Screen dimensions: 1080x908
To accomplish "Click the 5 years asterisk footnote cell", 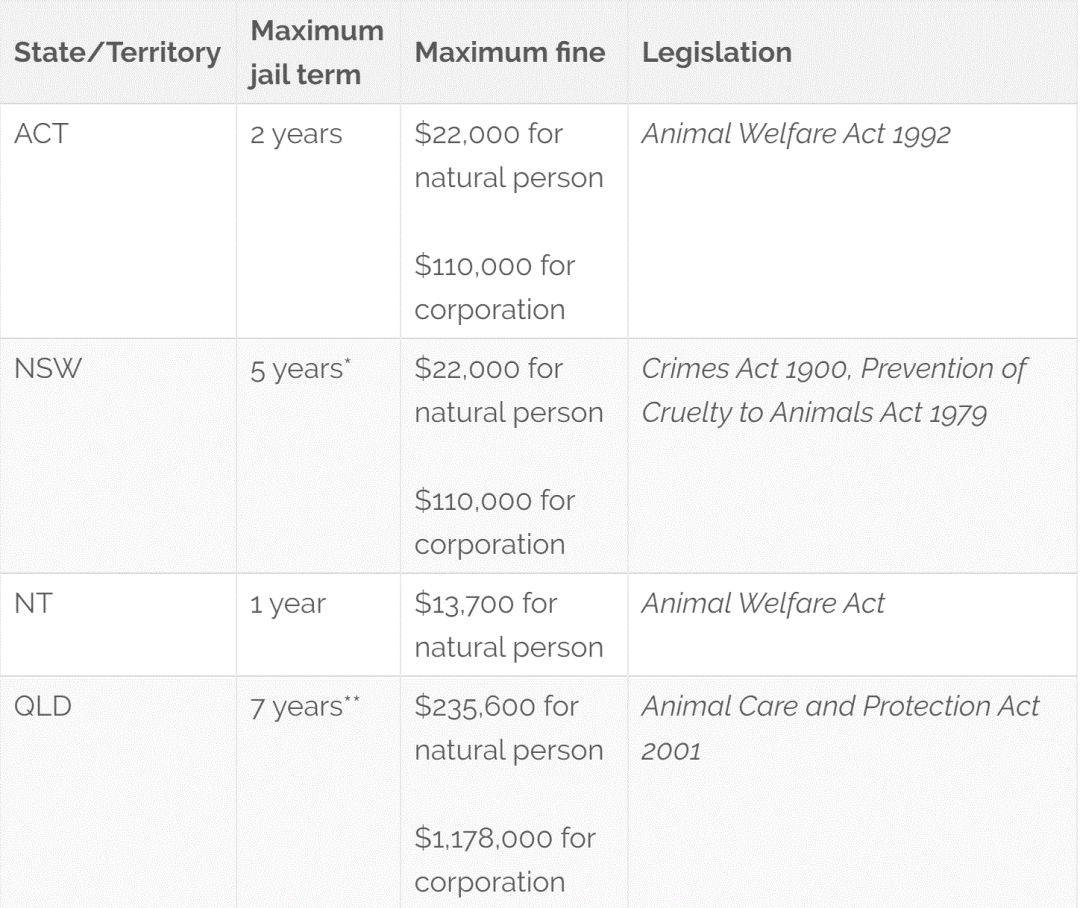I will [x=300, y=369].
